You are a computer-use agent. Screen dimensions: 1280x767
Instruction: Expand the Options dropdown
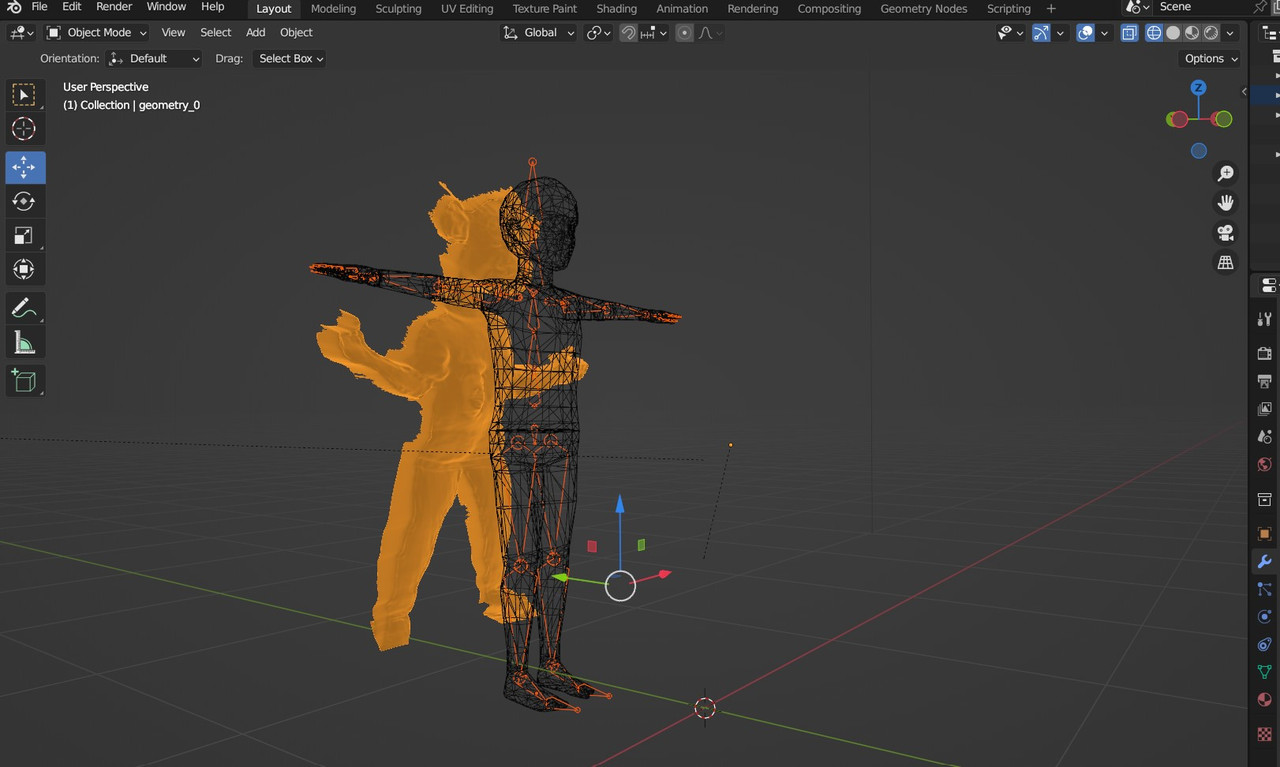tap(1211, 59)
